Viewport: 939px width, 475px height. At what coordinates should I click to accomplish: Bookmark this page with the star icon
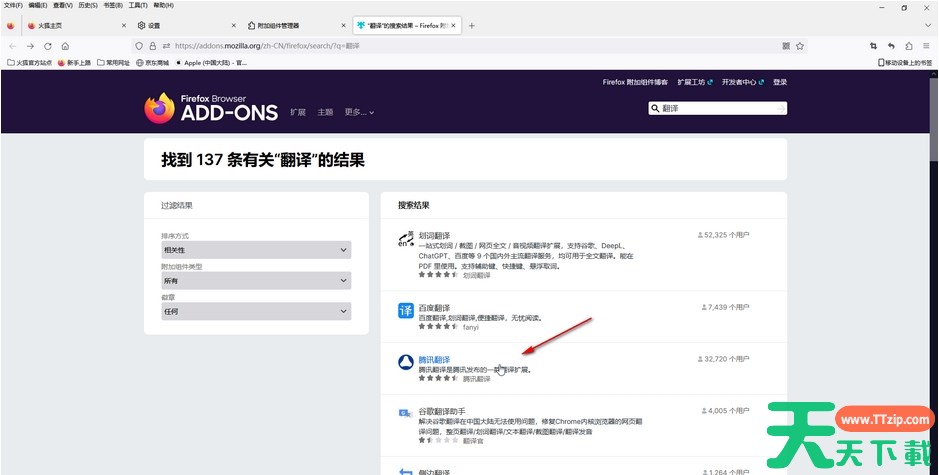click(800, 46)
